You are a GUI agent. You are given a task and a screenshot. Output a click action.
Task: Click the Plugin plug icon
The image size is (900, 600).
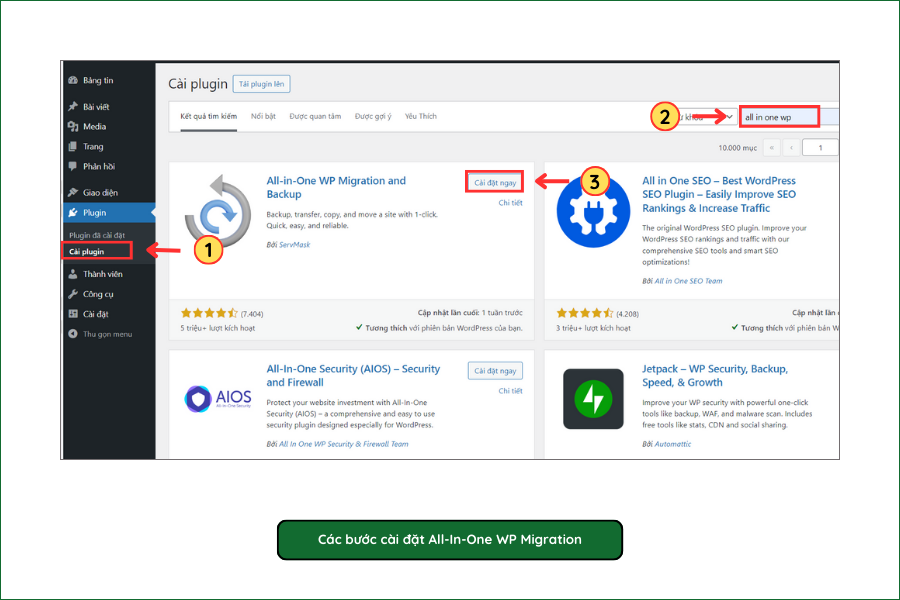tap(73, 212)
